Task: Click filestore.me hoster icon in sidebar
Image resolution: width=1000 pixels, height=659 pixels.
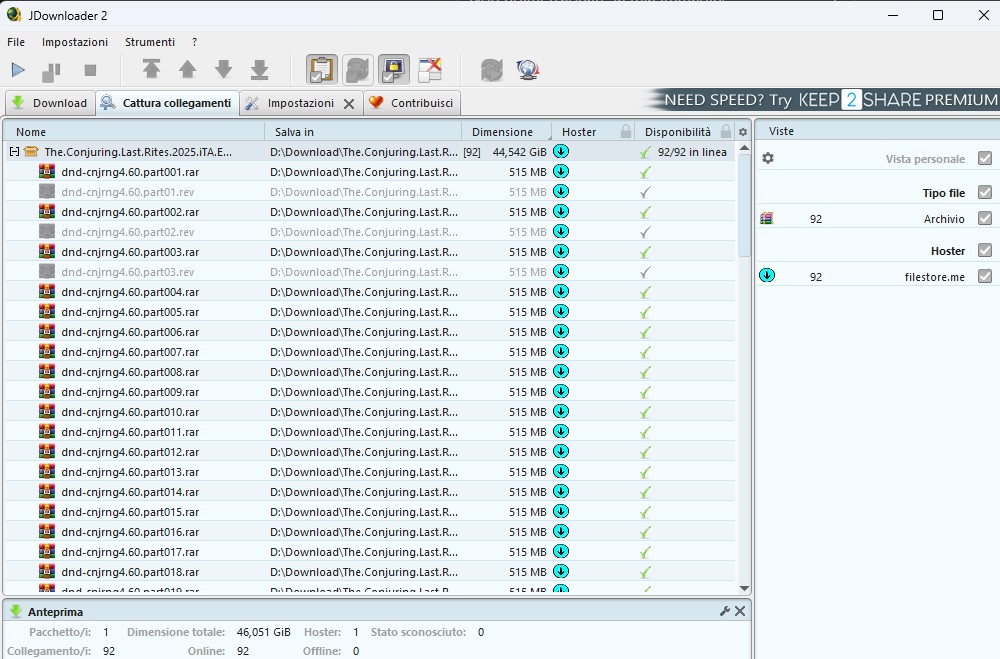Action: click(767, 276)
